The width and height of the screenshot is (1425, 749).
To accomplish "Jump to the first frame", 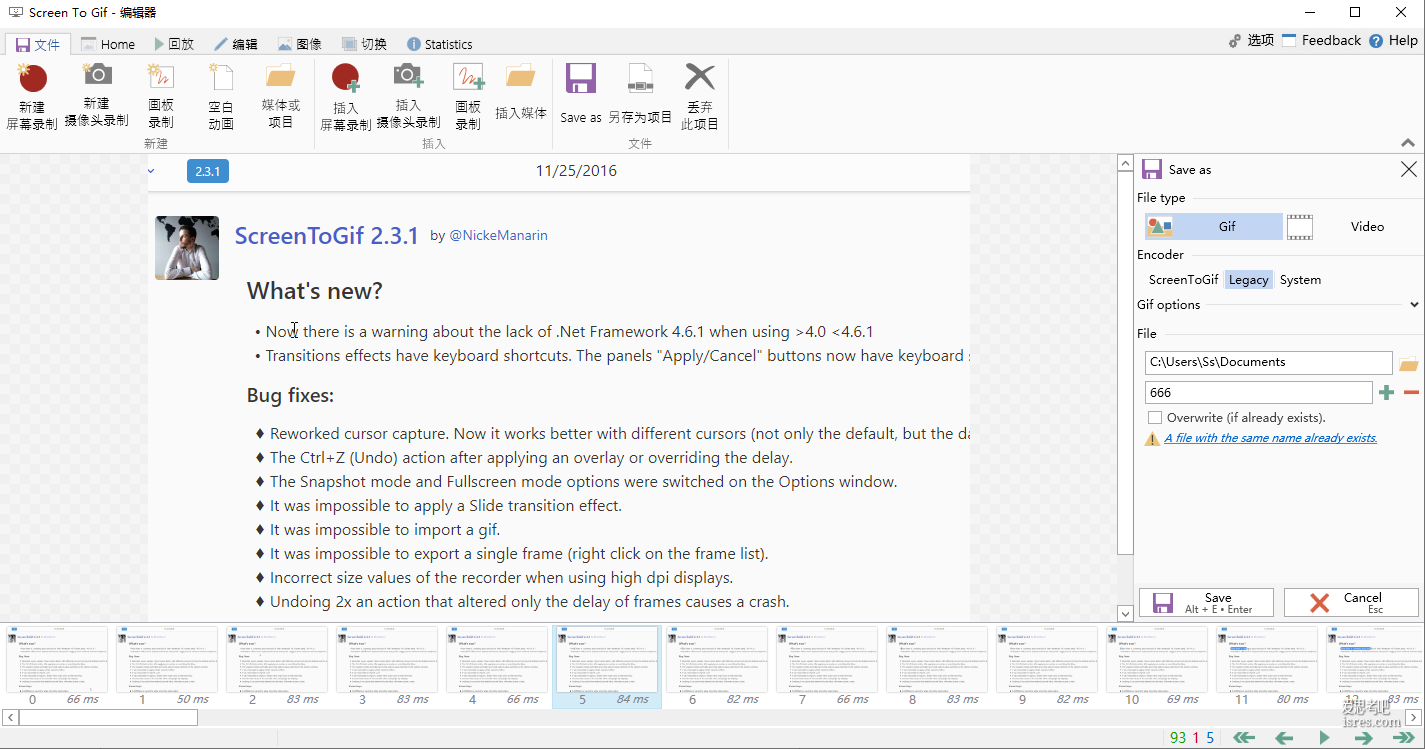I will [1244, 738].
